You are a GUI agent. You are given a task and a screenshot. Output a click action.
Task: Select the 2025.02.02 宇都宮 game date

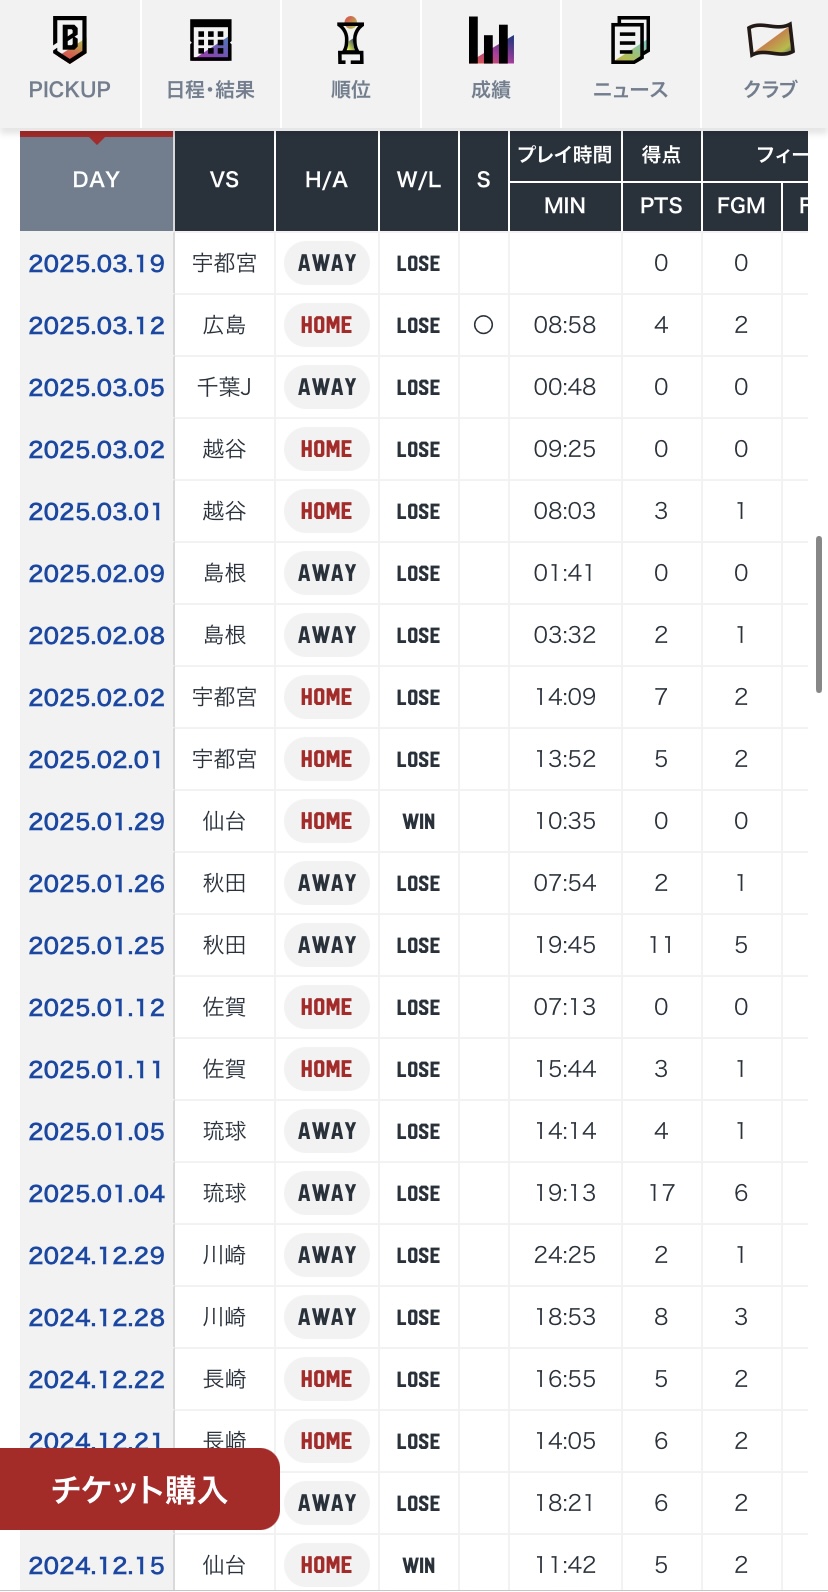pyautogui.click(x=96, y=698)
